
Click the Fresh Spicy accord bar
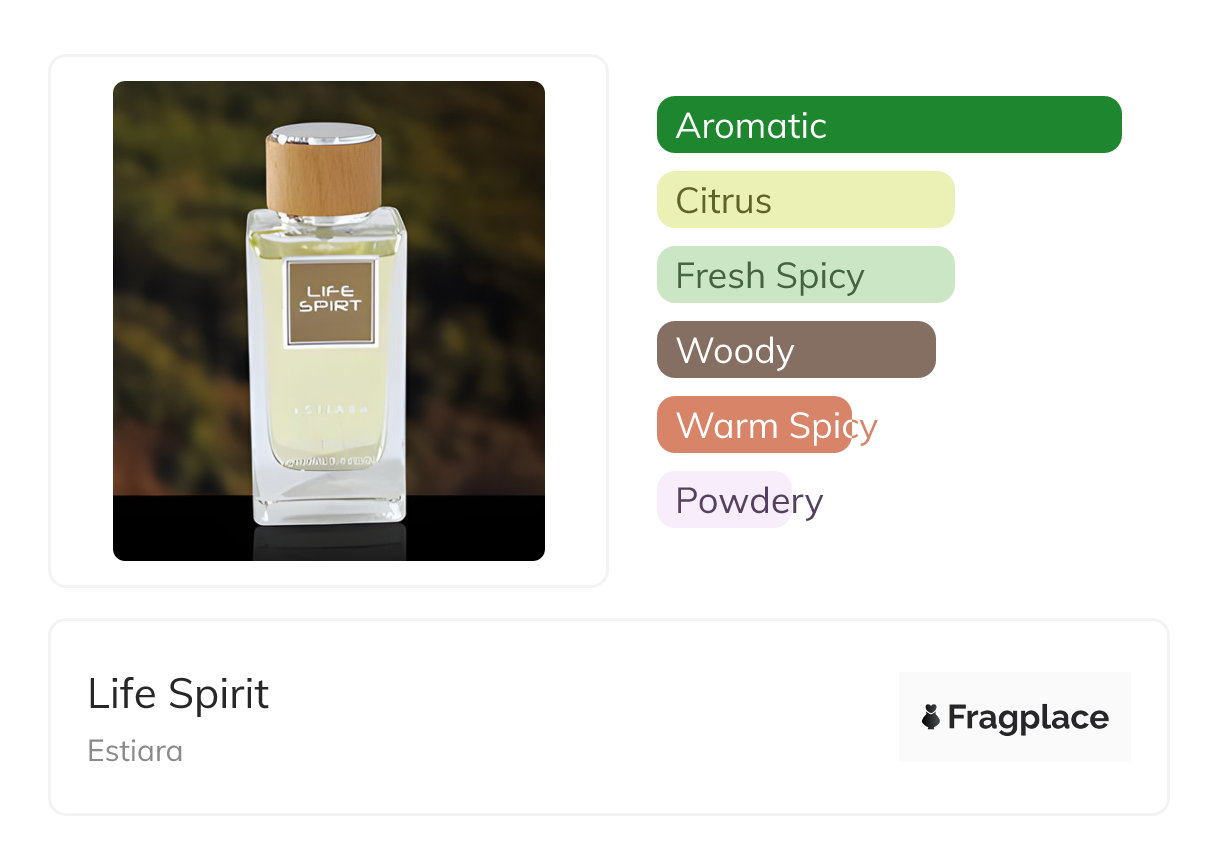pos(805,275)
